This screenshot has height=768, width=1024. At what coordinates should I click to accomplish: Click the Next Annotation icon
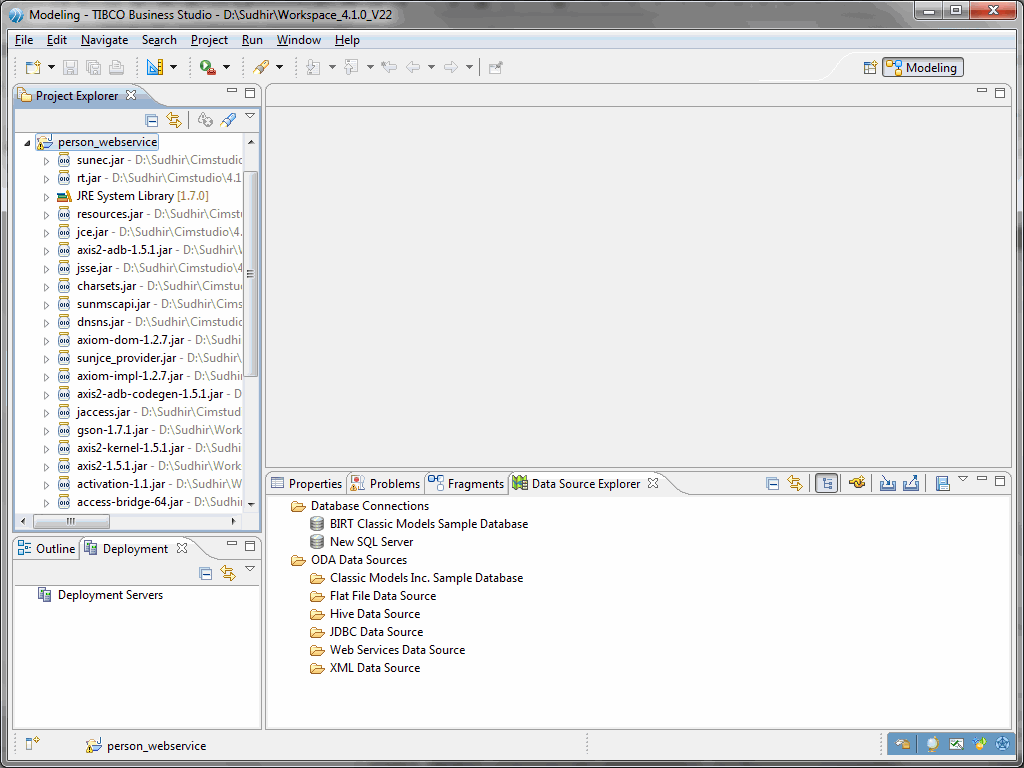click(313, 67)
